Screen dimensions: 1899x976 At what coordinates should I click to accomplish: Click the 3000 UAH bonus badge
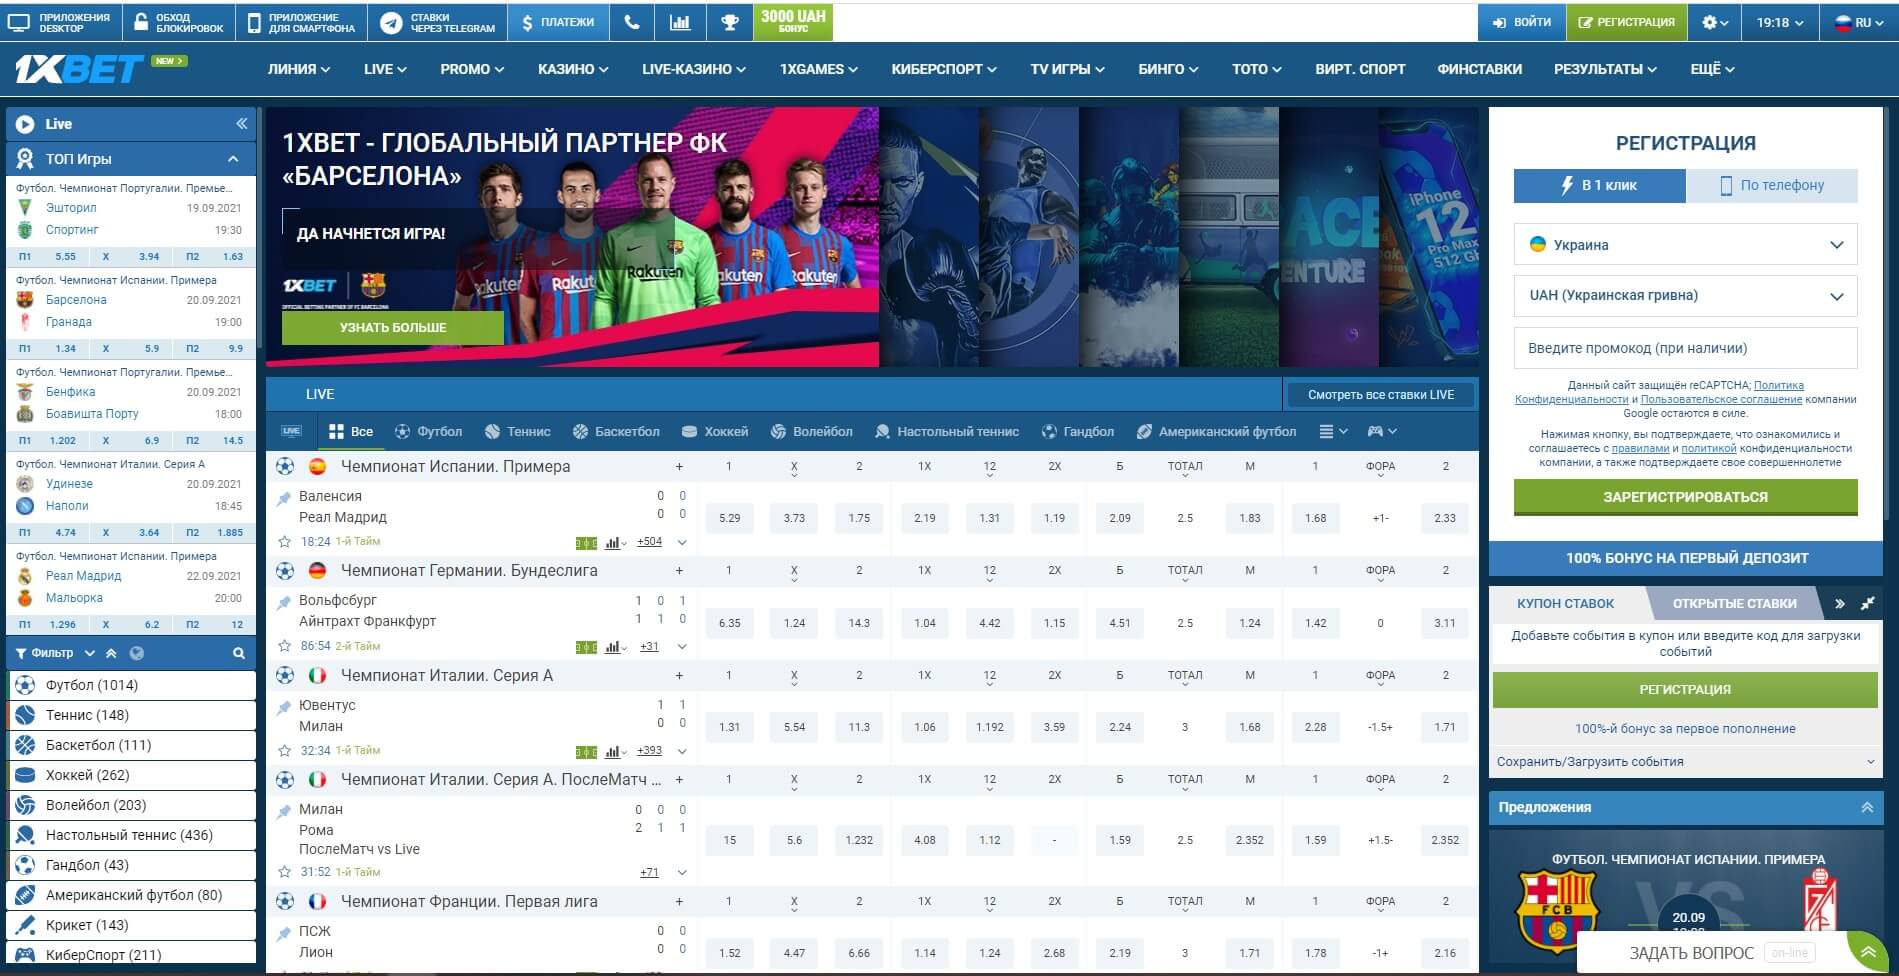pos(794,22)
